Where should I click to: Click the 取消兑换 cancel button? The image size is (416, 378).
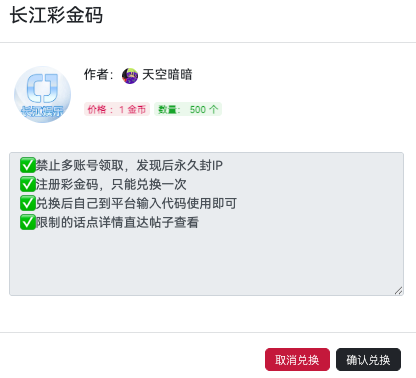(x=297, y=360)
